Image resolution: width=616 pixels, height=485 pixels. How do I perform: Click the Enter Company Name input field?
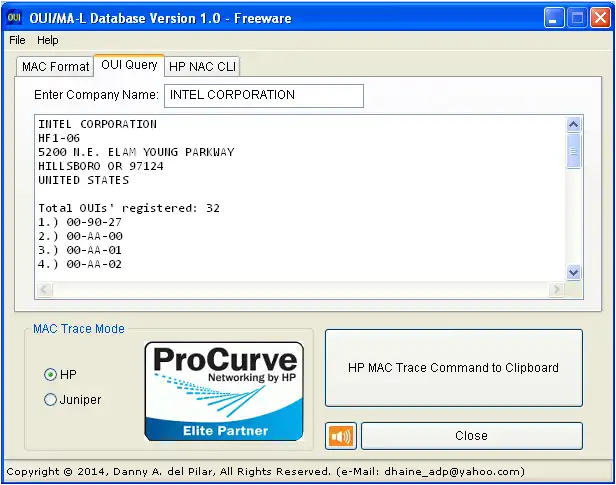pyautogui.click(x=264, y=95)
